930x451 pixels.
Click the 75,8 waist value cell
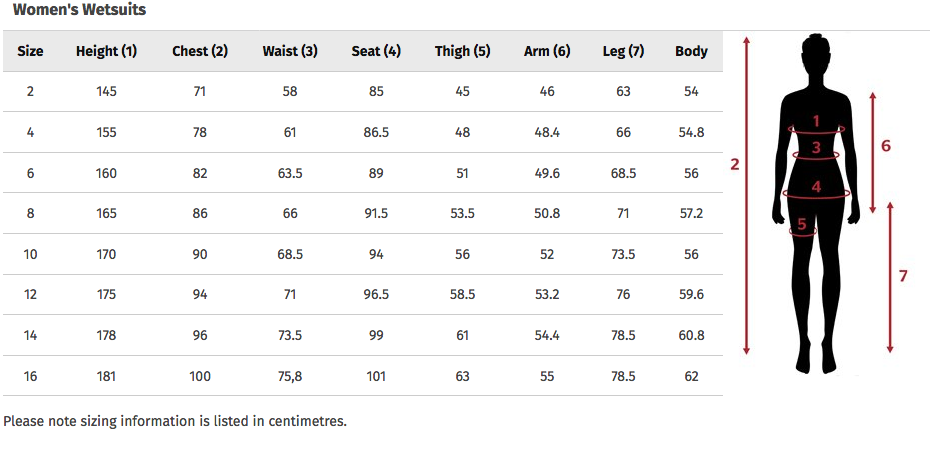click(290, 376)
